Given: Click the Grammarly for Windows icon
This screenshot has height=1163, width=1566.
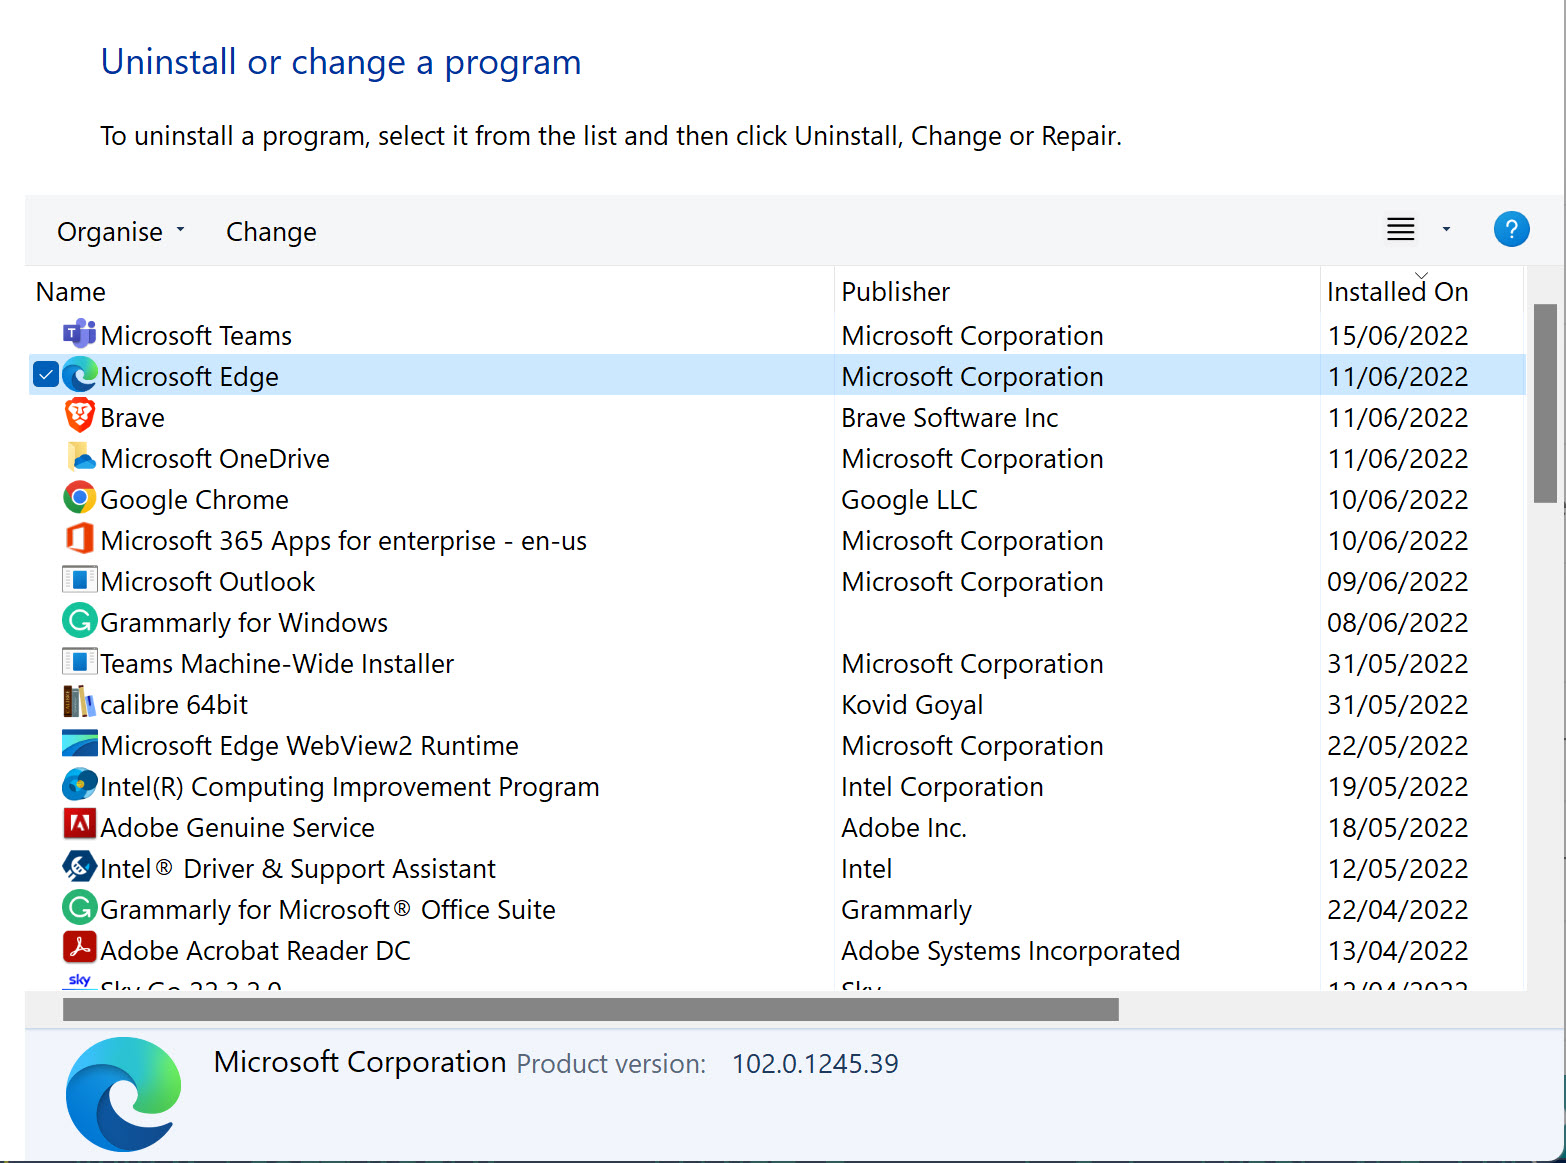Looking at the screenshot, I should pos(79,621).
